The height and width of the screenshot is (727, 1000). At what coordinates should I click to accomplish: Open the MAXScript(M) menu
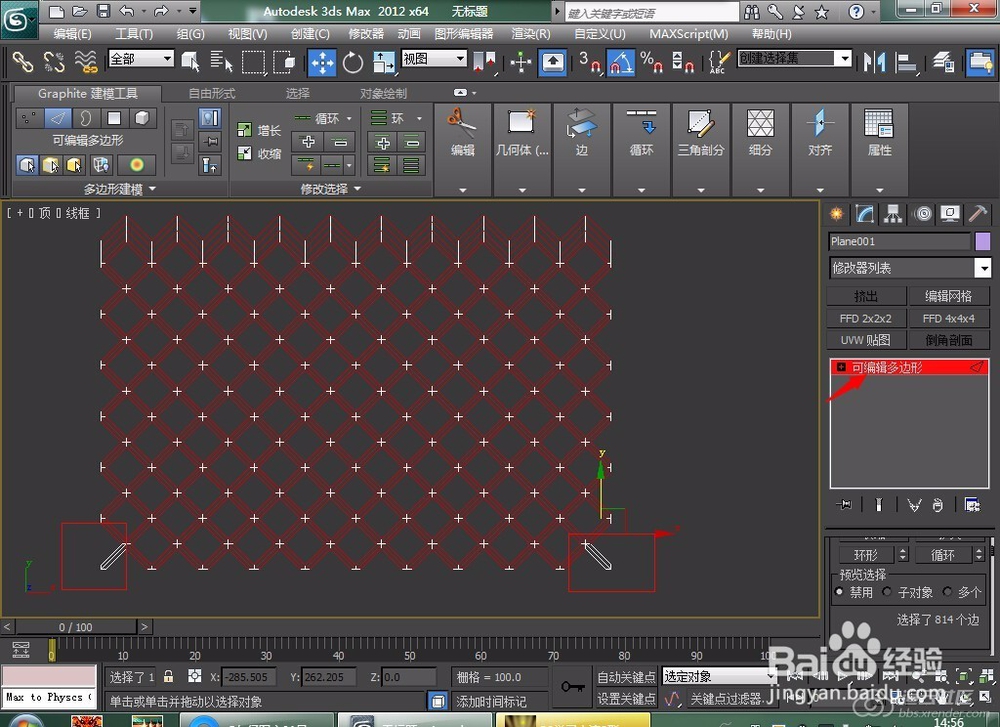click(x=688, y=34)
